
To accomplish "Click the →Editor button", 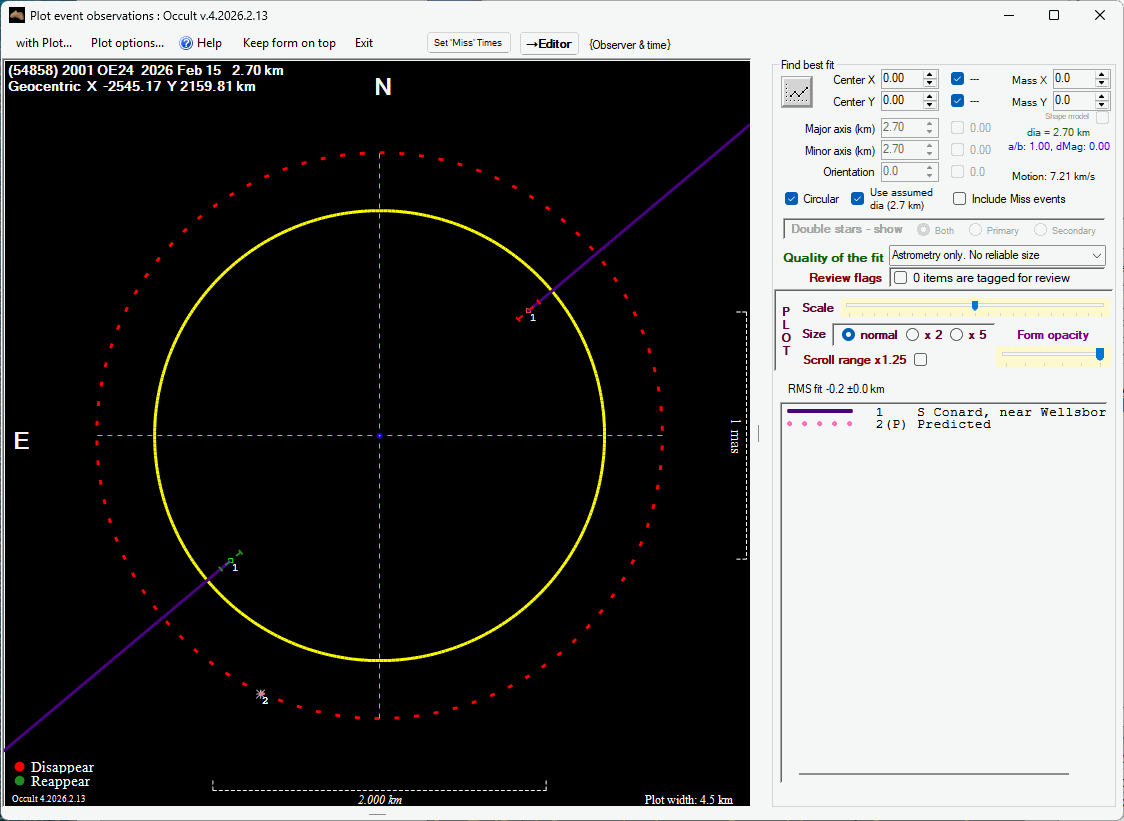I will coord(549,44).
